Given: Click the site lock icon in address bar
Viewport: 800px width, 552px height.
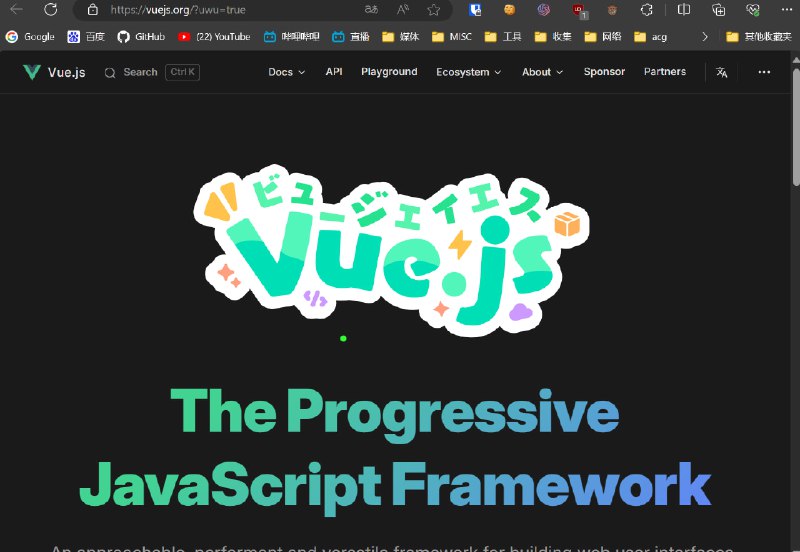Looking at the screenshot, I should (x=92, y=10).
